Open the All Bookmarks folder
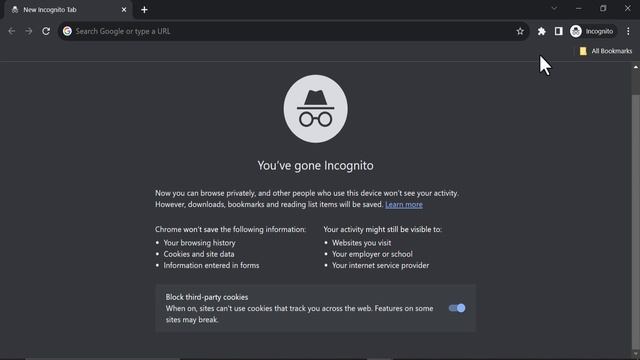640x360 pixels. click(x=606, y=51)
